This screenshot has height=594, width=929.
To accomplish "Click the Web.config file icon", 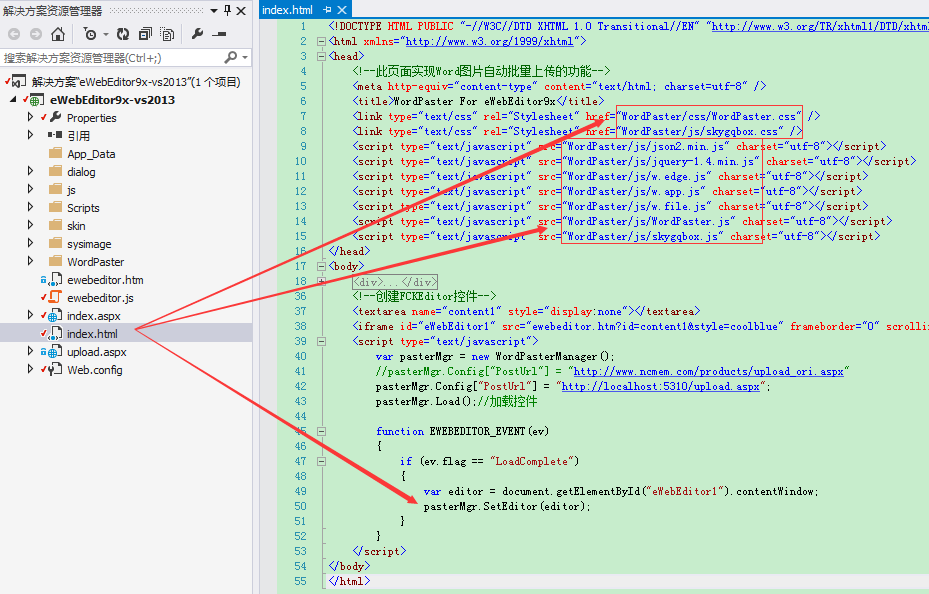I will coord(55,369).
